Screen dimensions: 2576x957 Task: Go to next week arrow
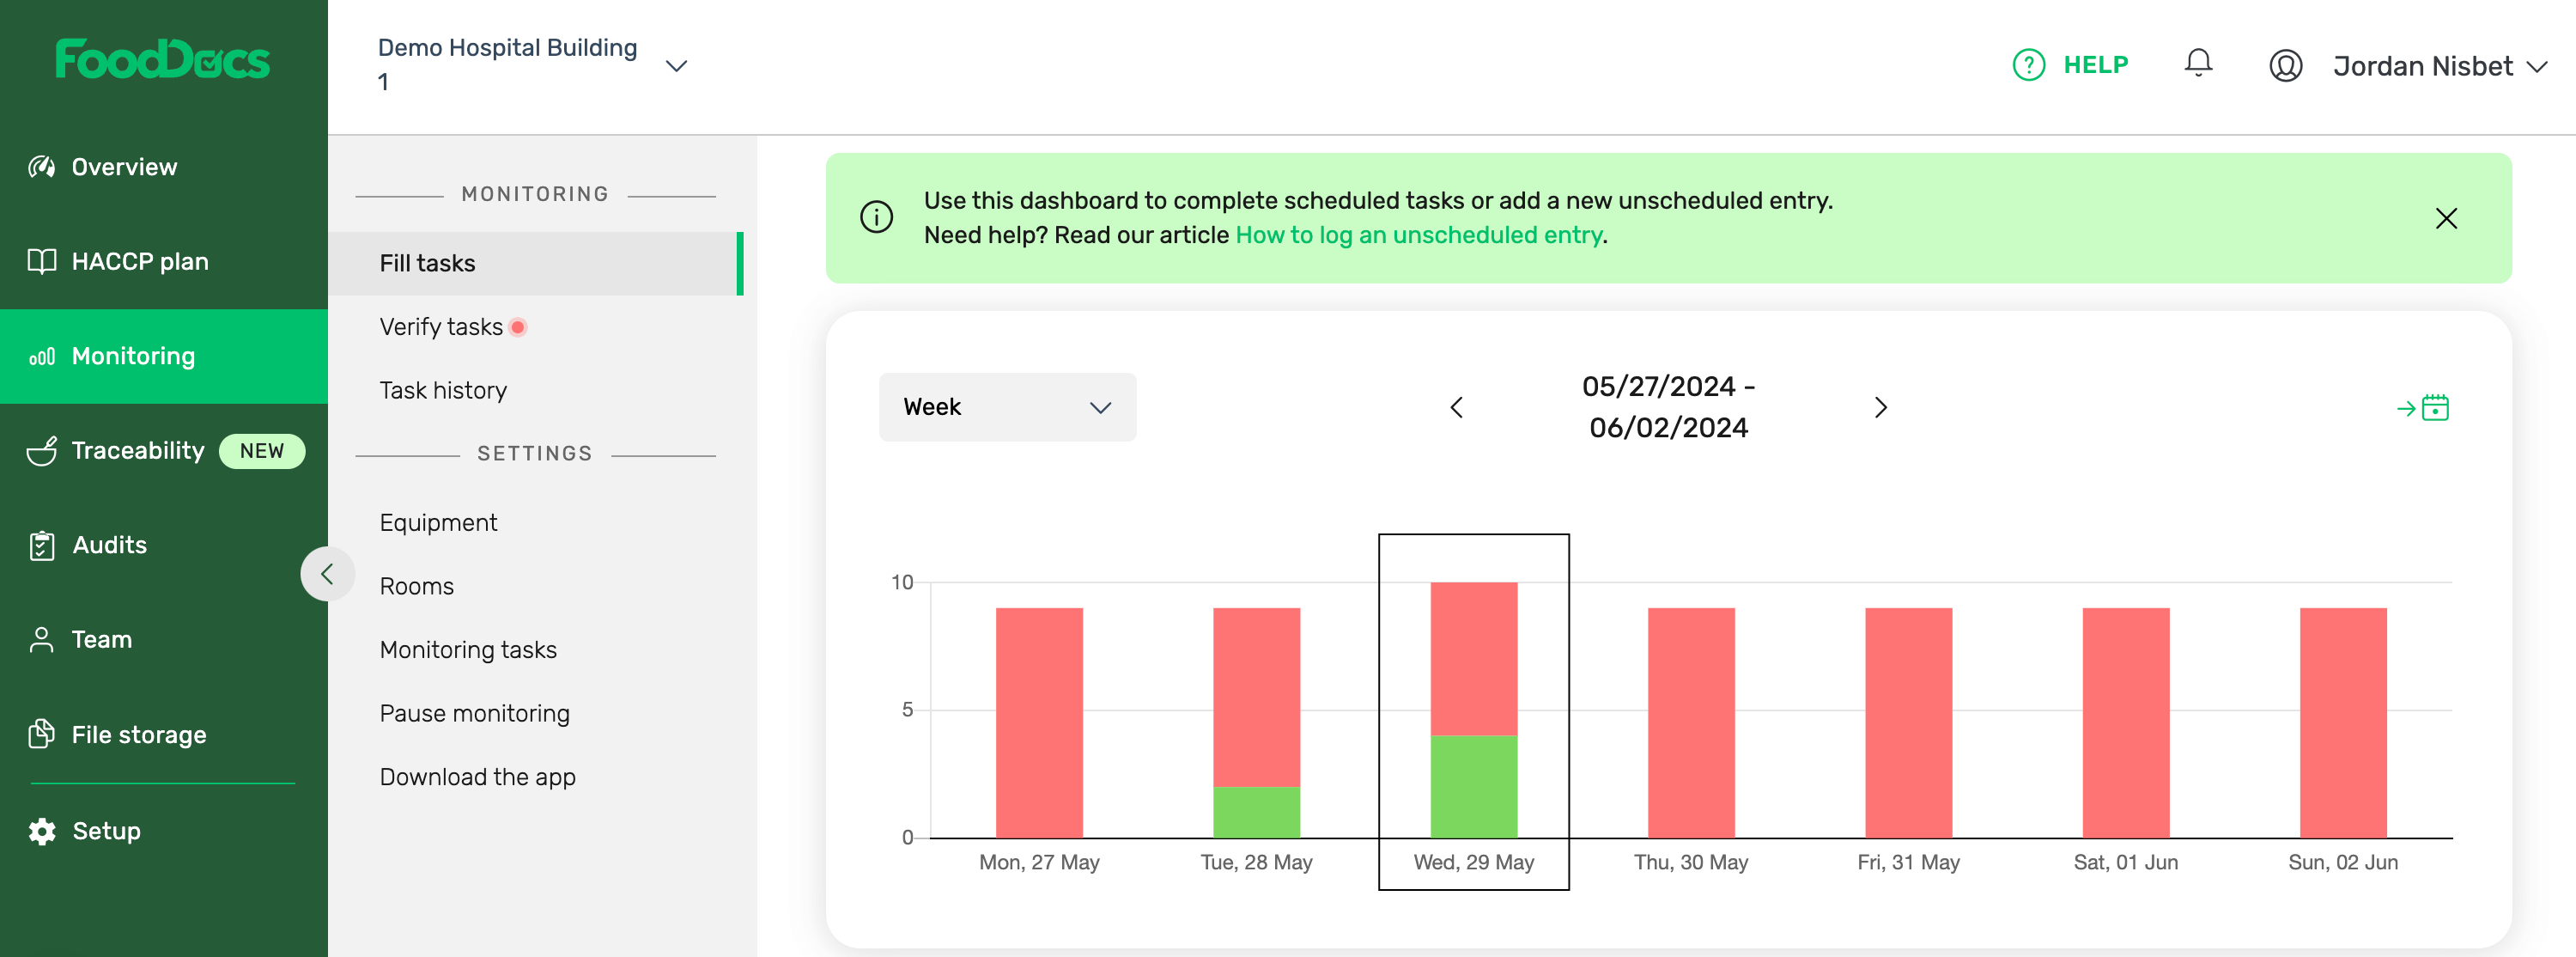pos(1880,408)
